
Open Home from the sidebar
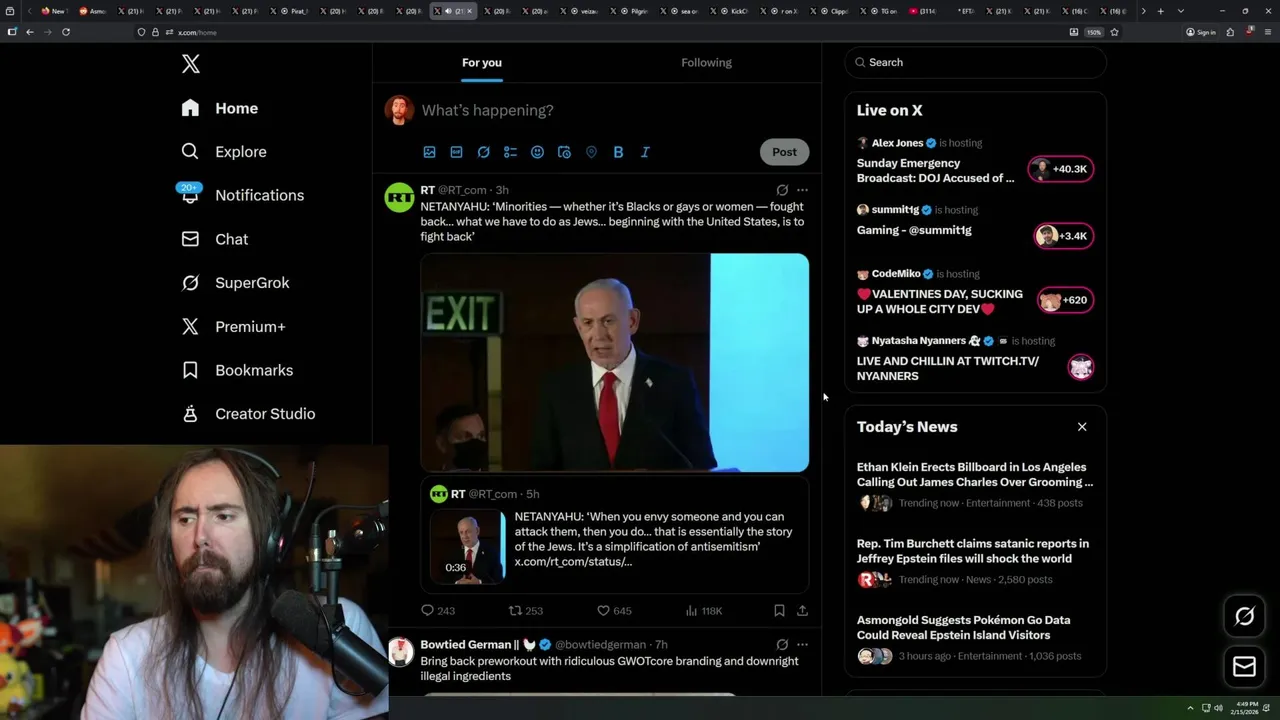[220, 108]
